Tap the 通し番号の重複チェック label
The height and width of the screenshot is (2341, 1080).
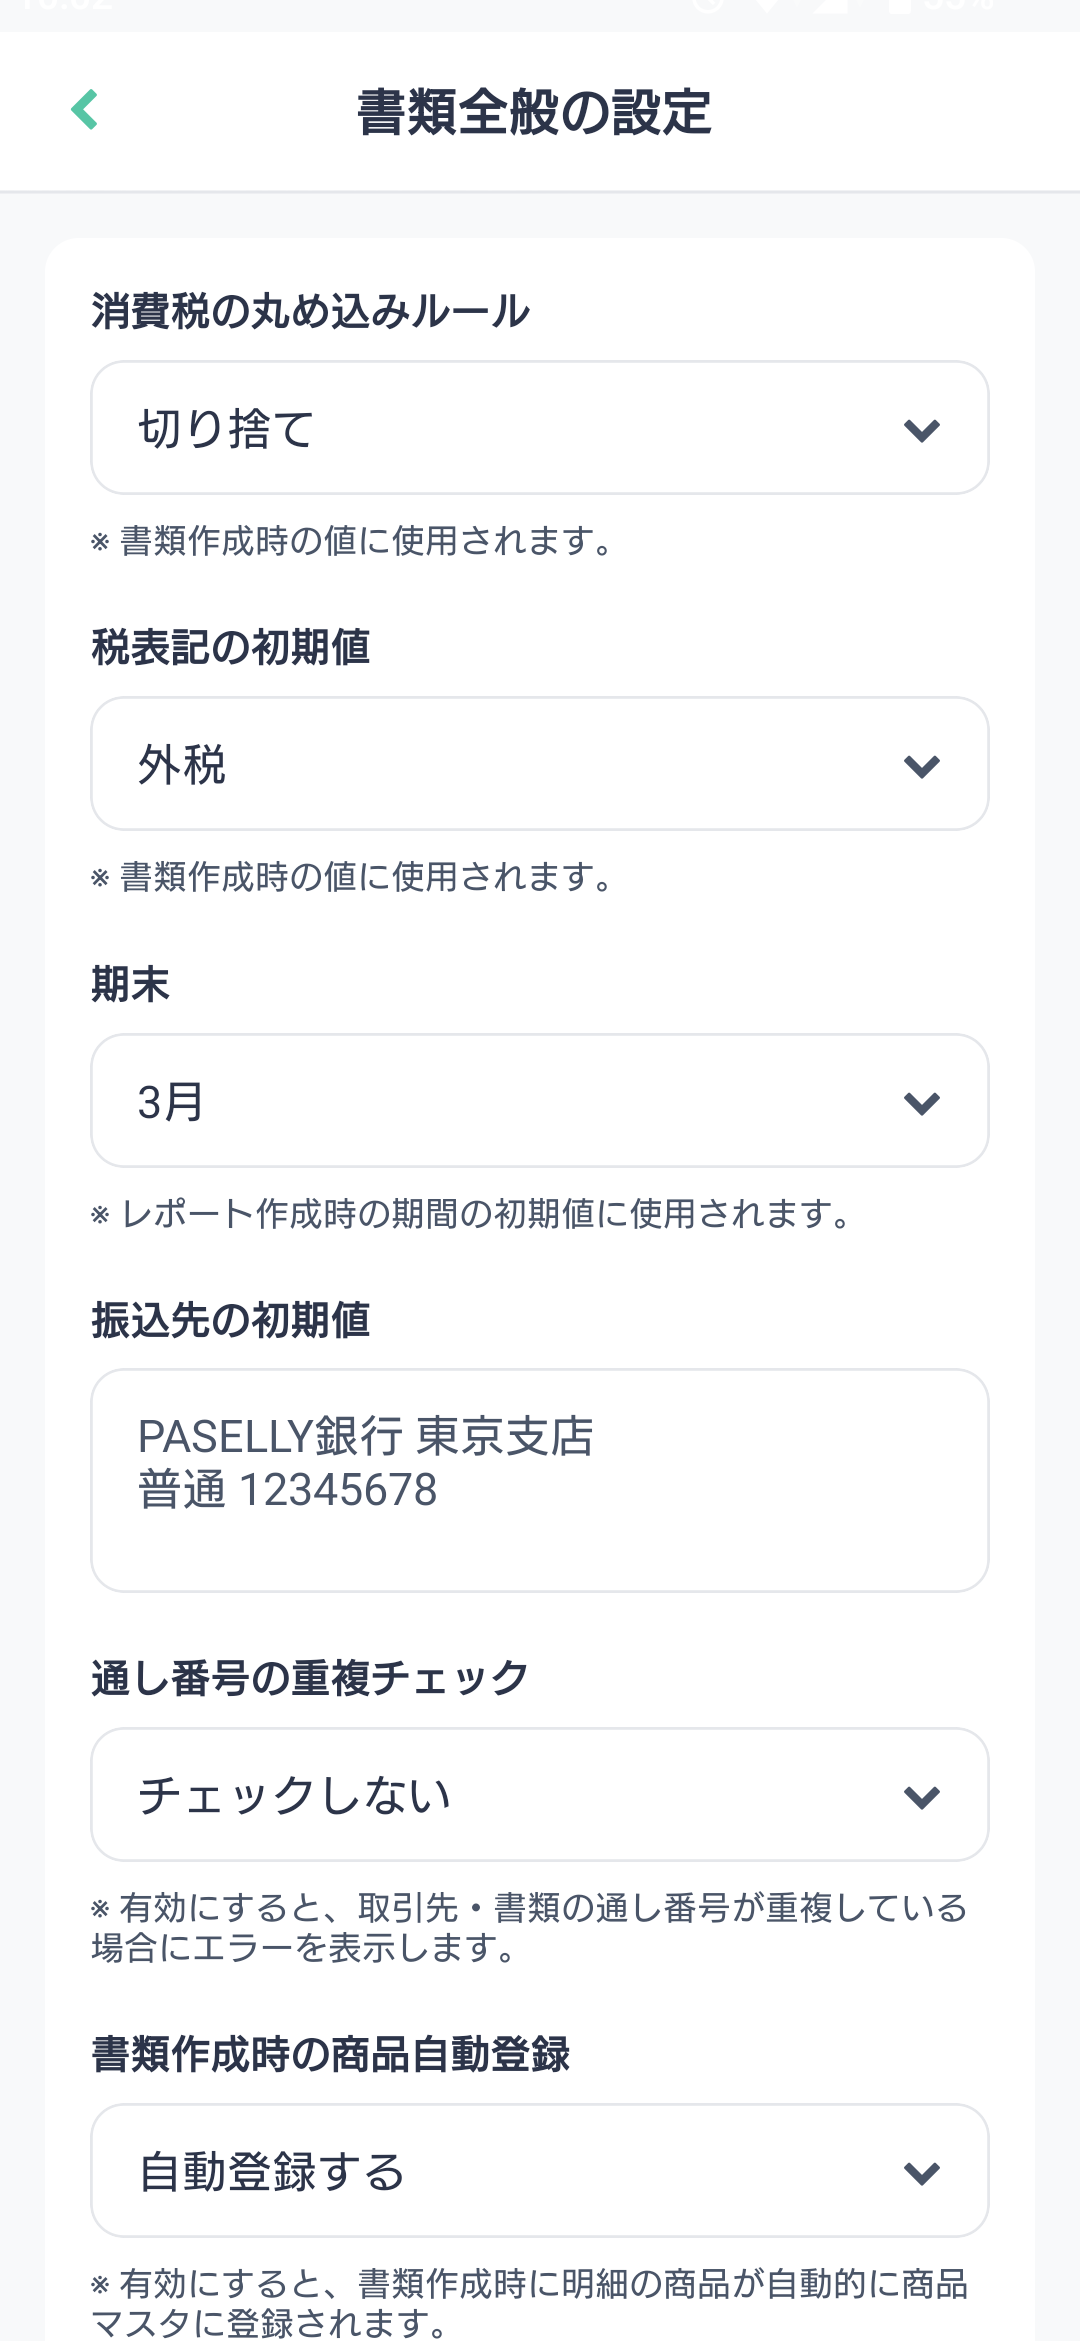click(x=310, y=1678)
